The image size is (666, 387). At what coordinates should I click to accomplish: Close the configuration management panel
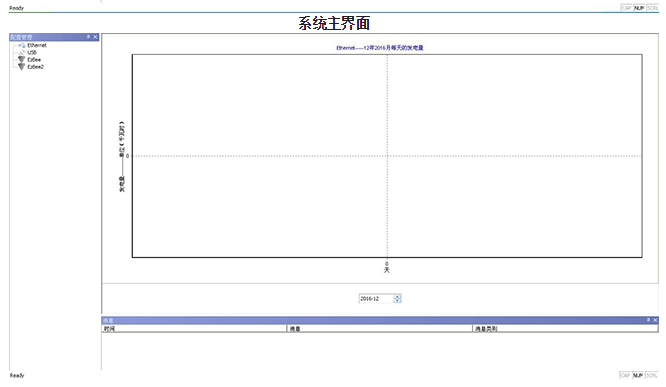(95, 37)
